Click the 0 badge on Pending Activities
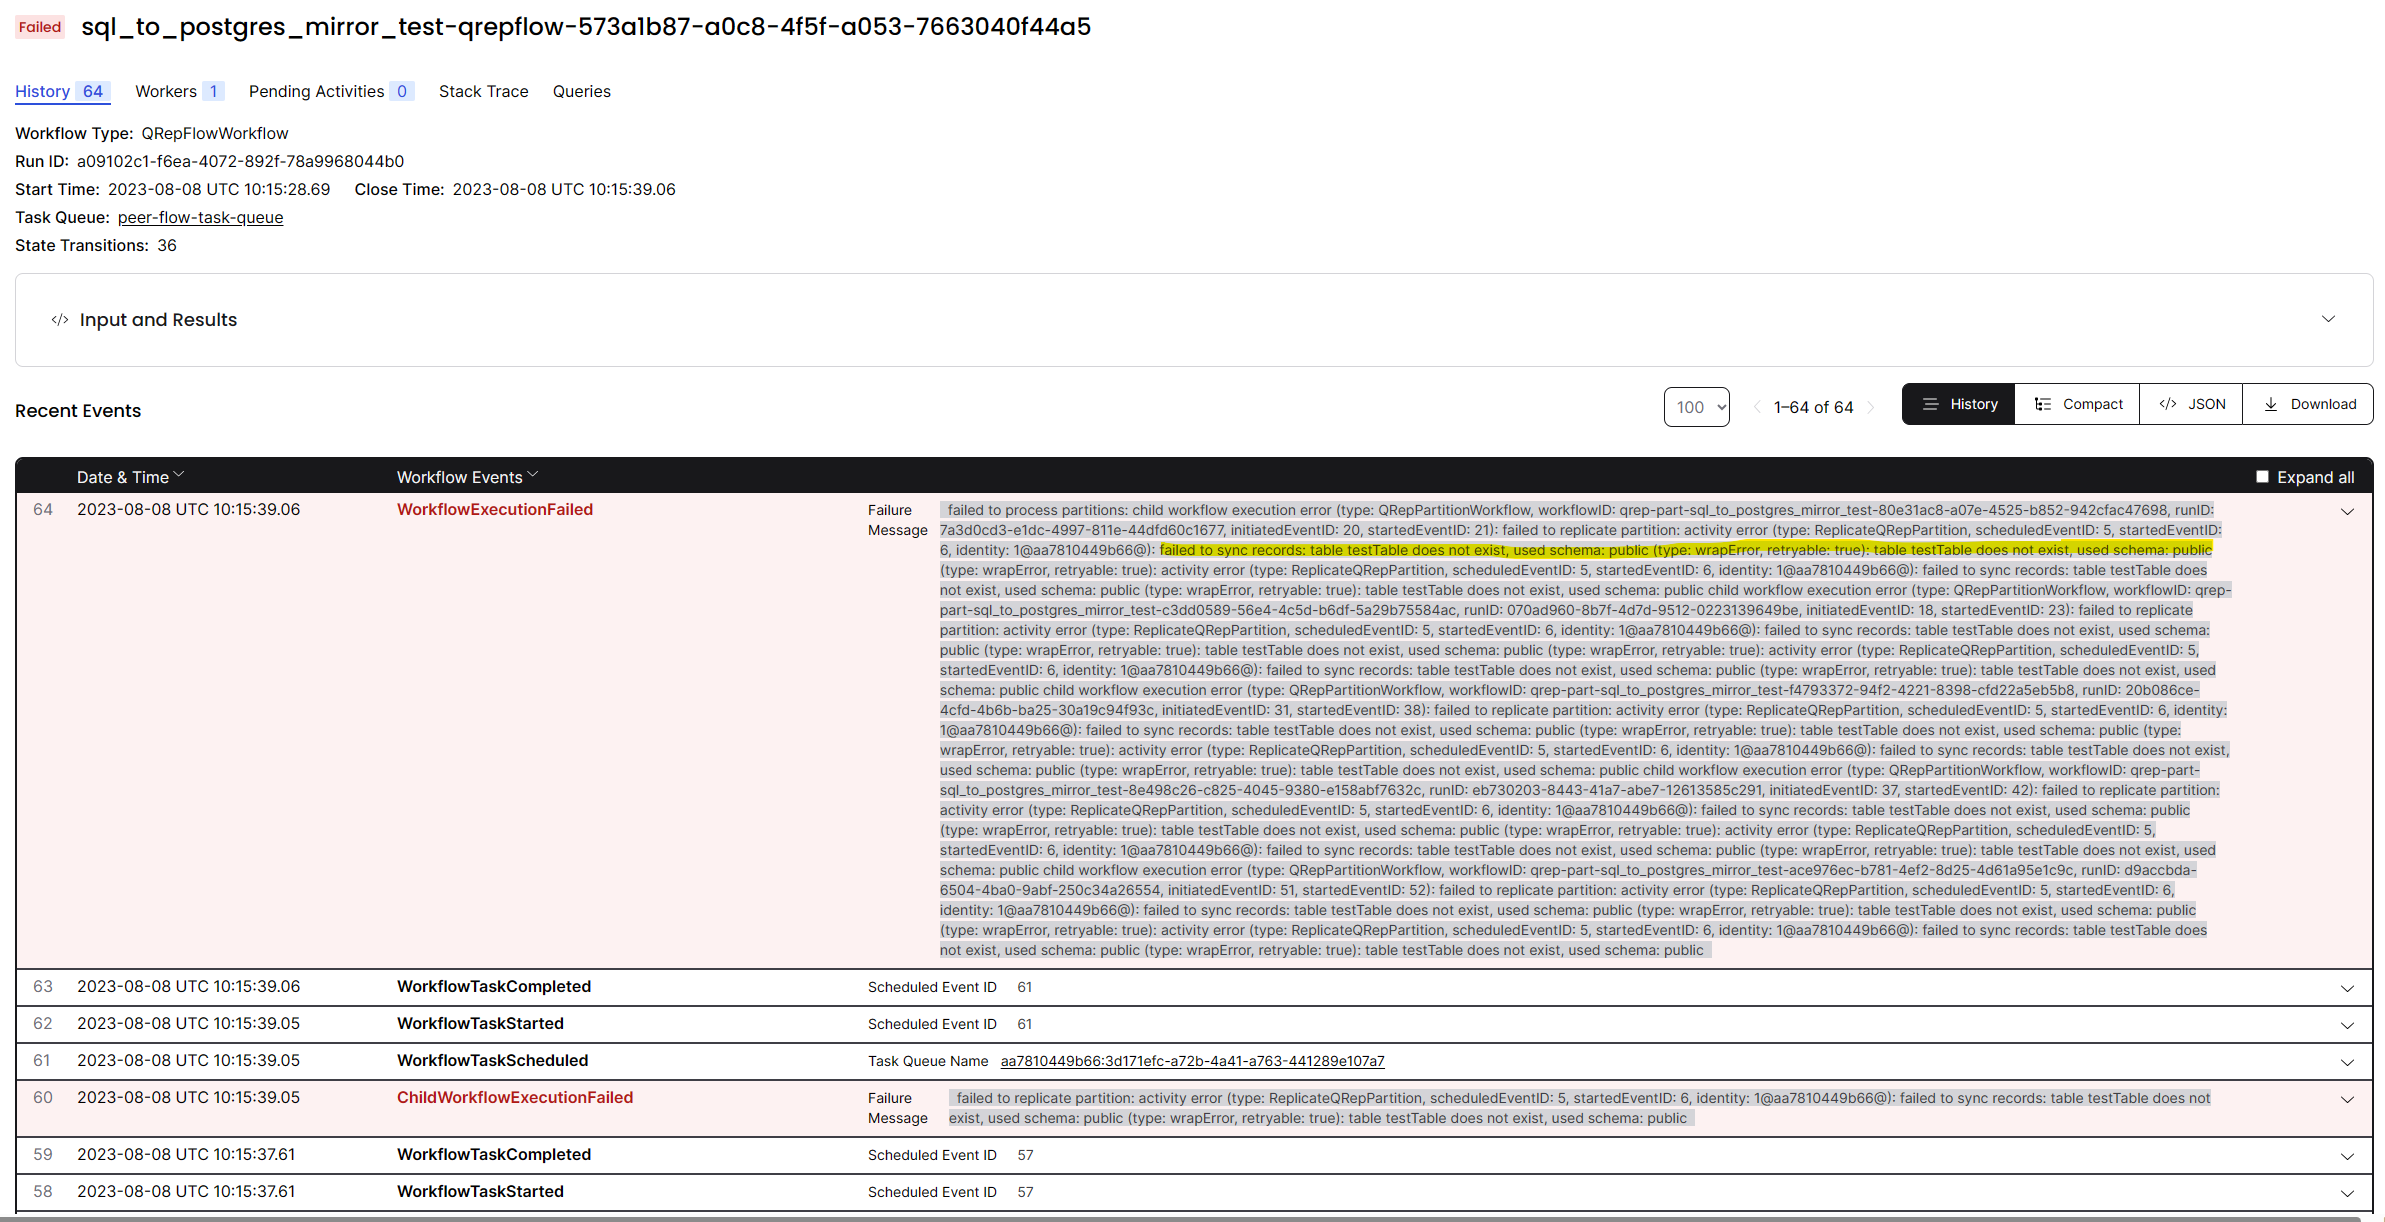 click(402, 91)
